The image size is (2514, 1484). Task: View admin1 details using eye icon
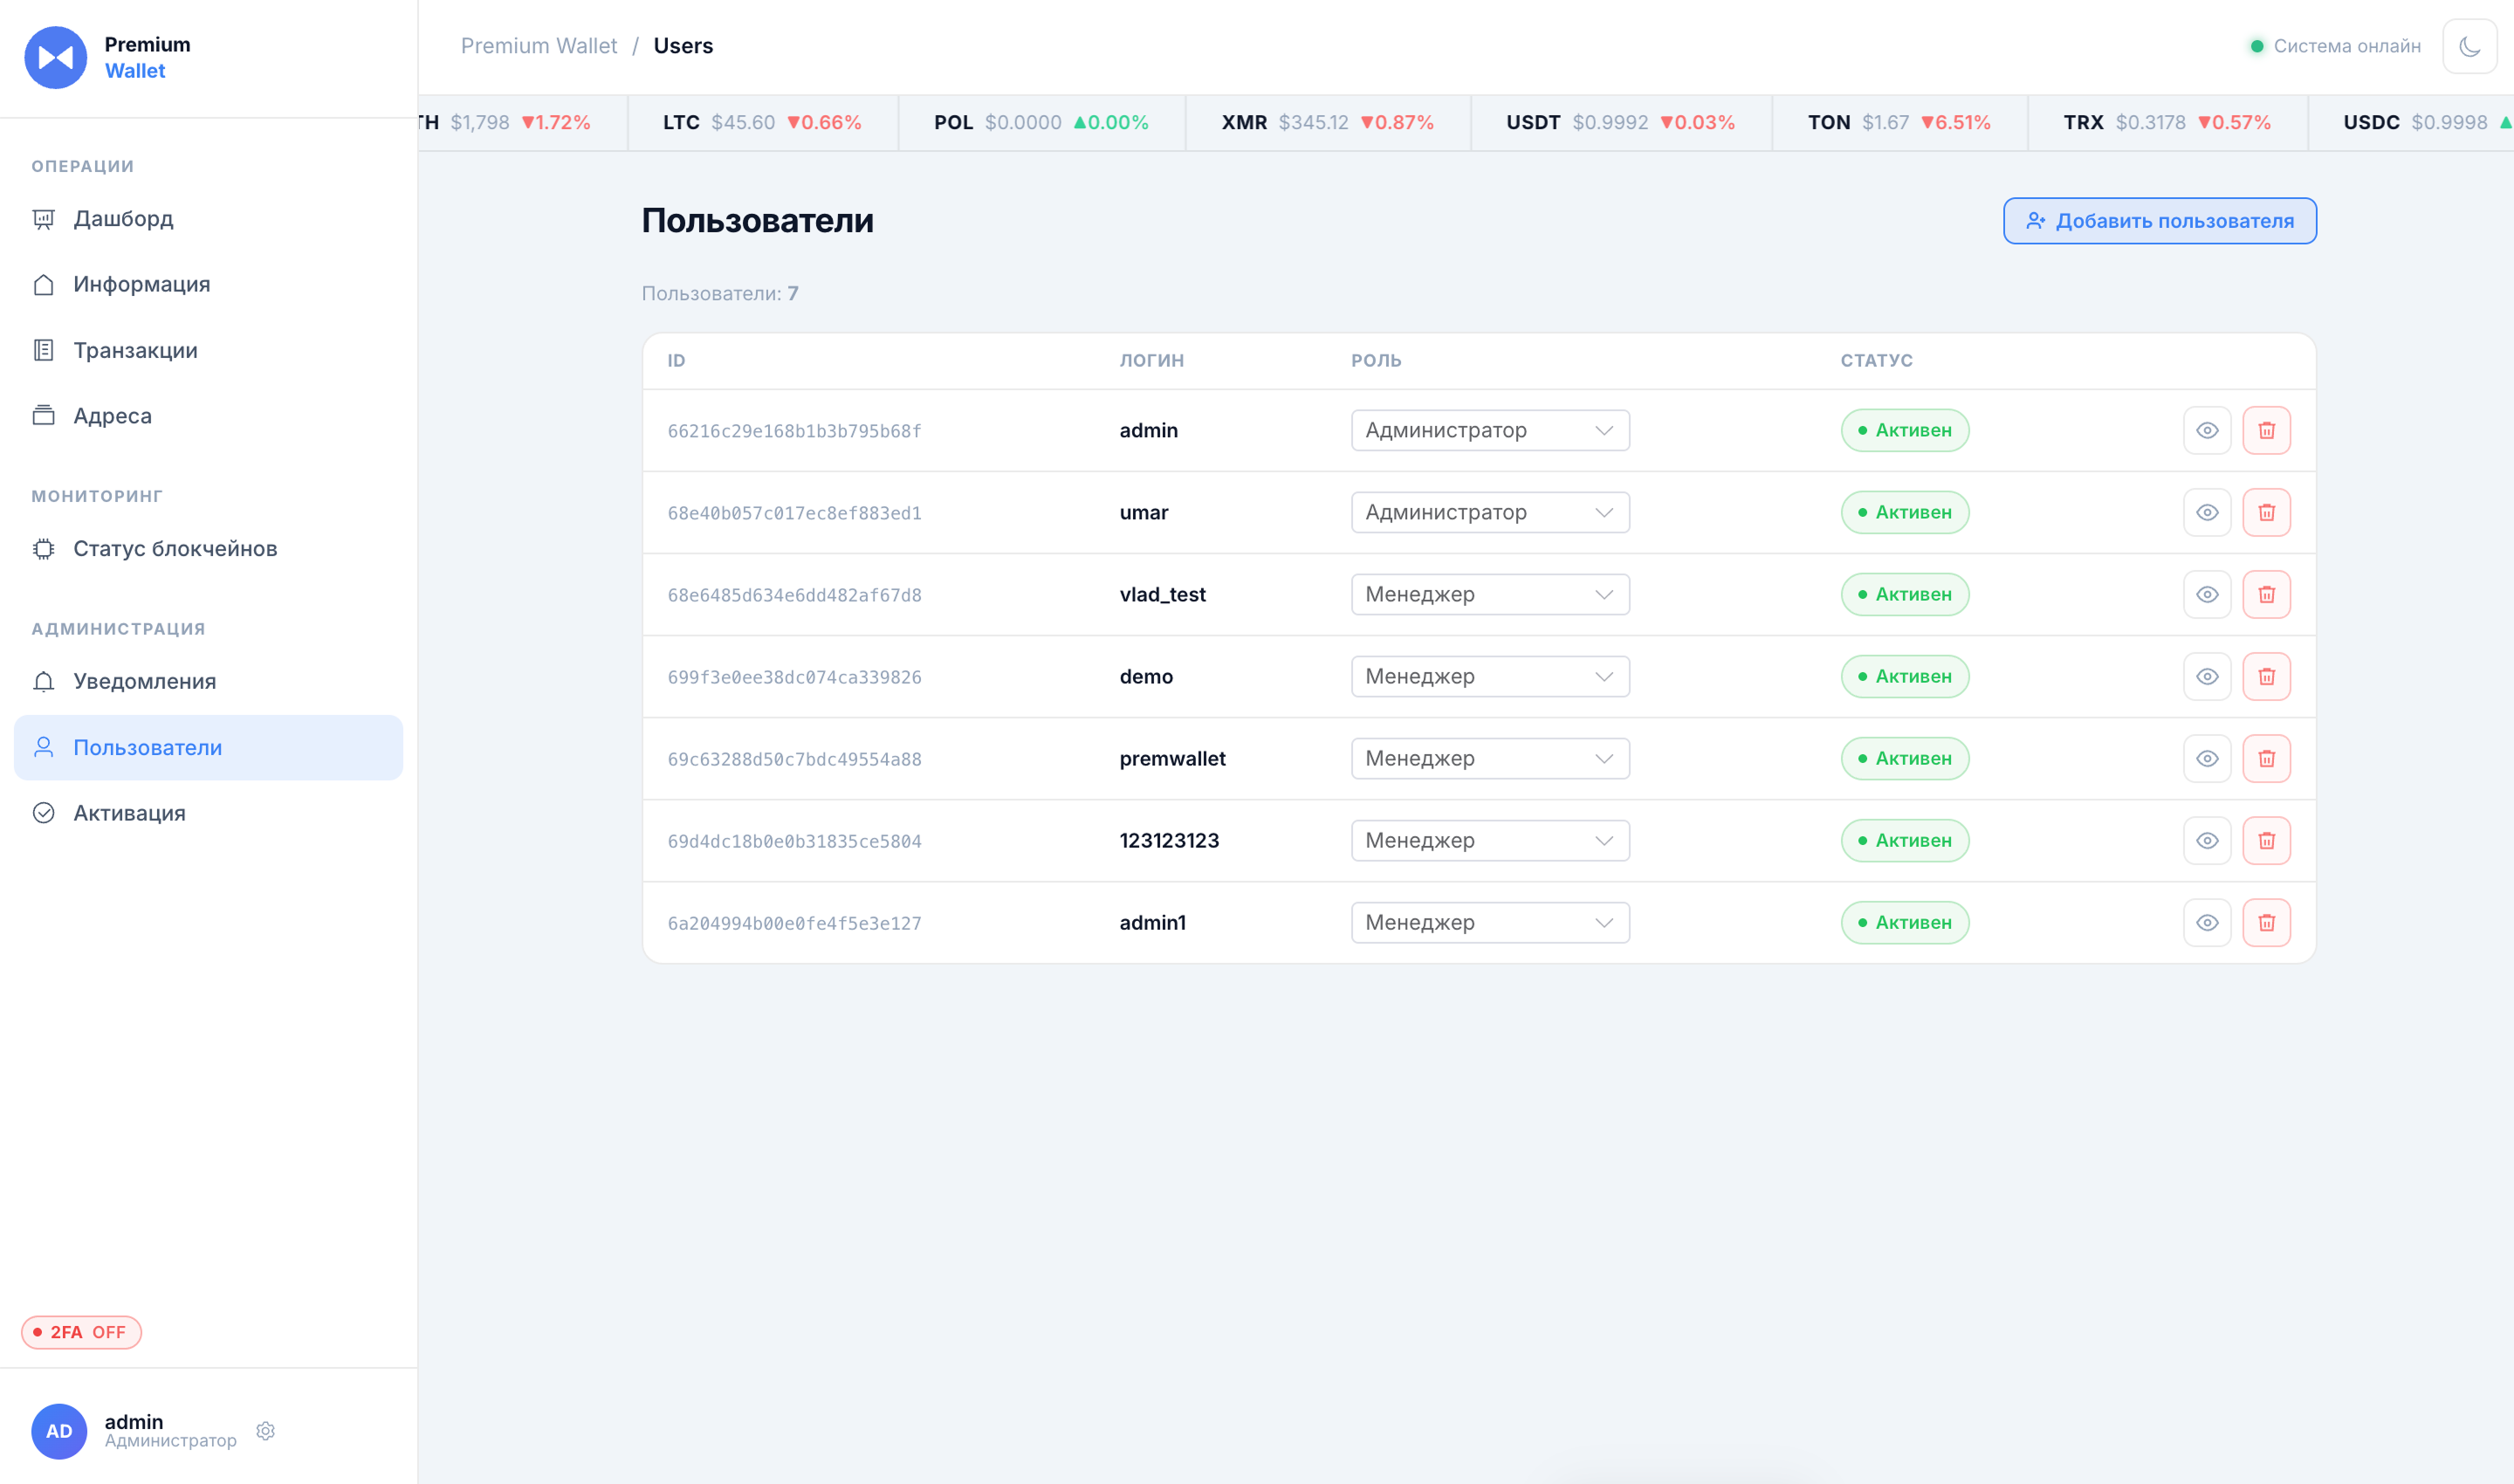pos(2207,923)
